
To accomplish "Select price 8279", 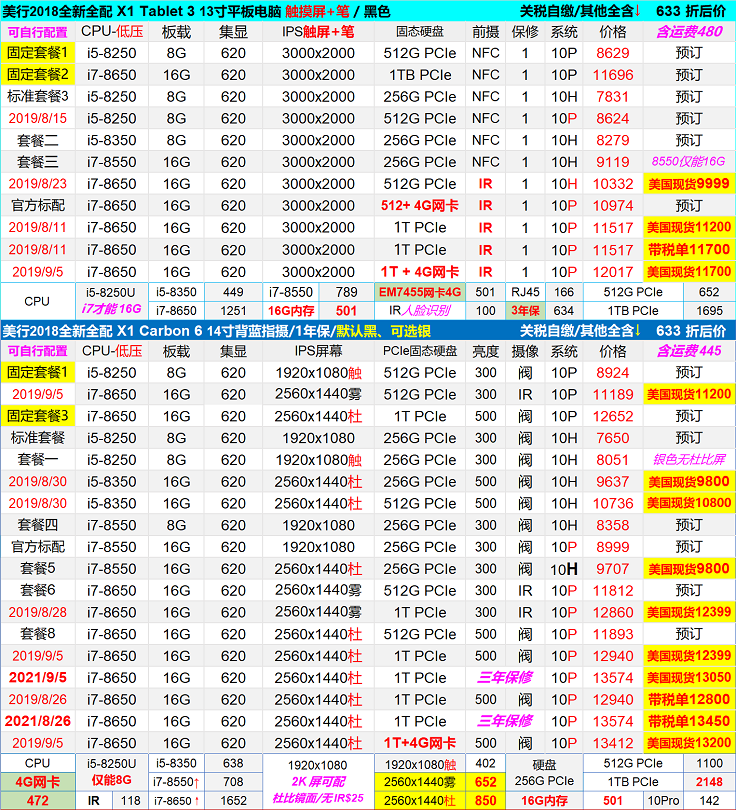I will tap(613, 141).
